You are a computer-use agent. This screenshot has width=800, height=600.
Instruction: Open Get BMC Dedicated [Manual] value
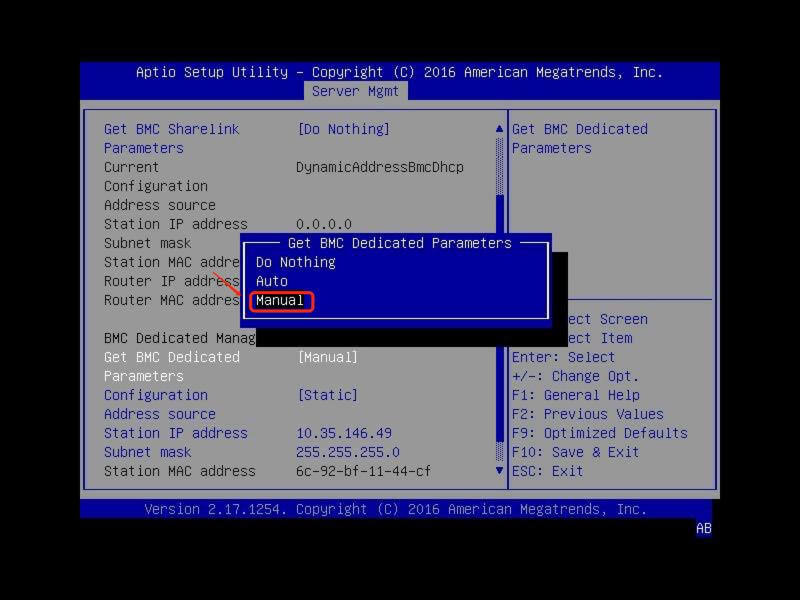pyautogui.click(x=327, y=357)
